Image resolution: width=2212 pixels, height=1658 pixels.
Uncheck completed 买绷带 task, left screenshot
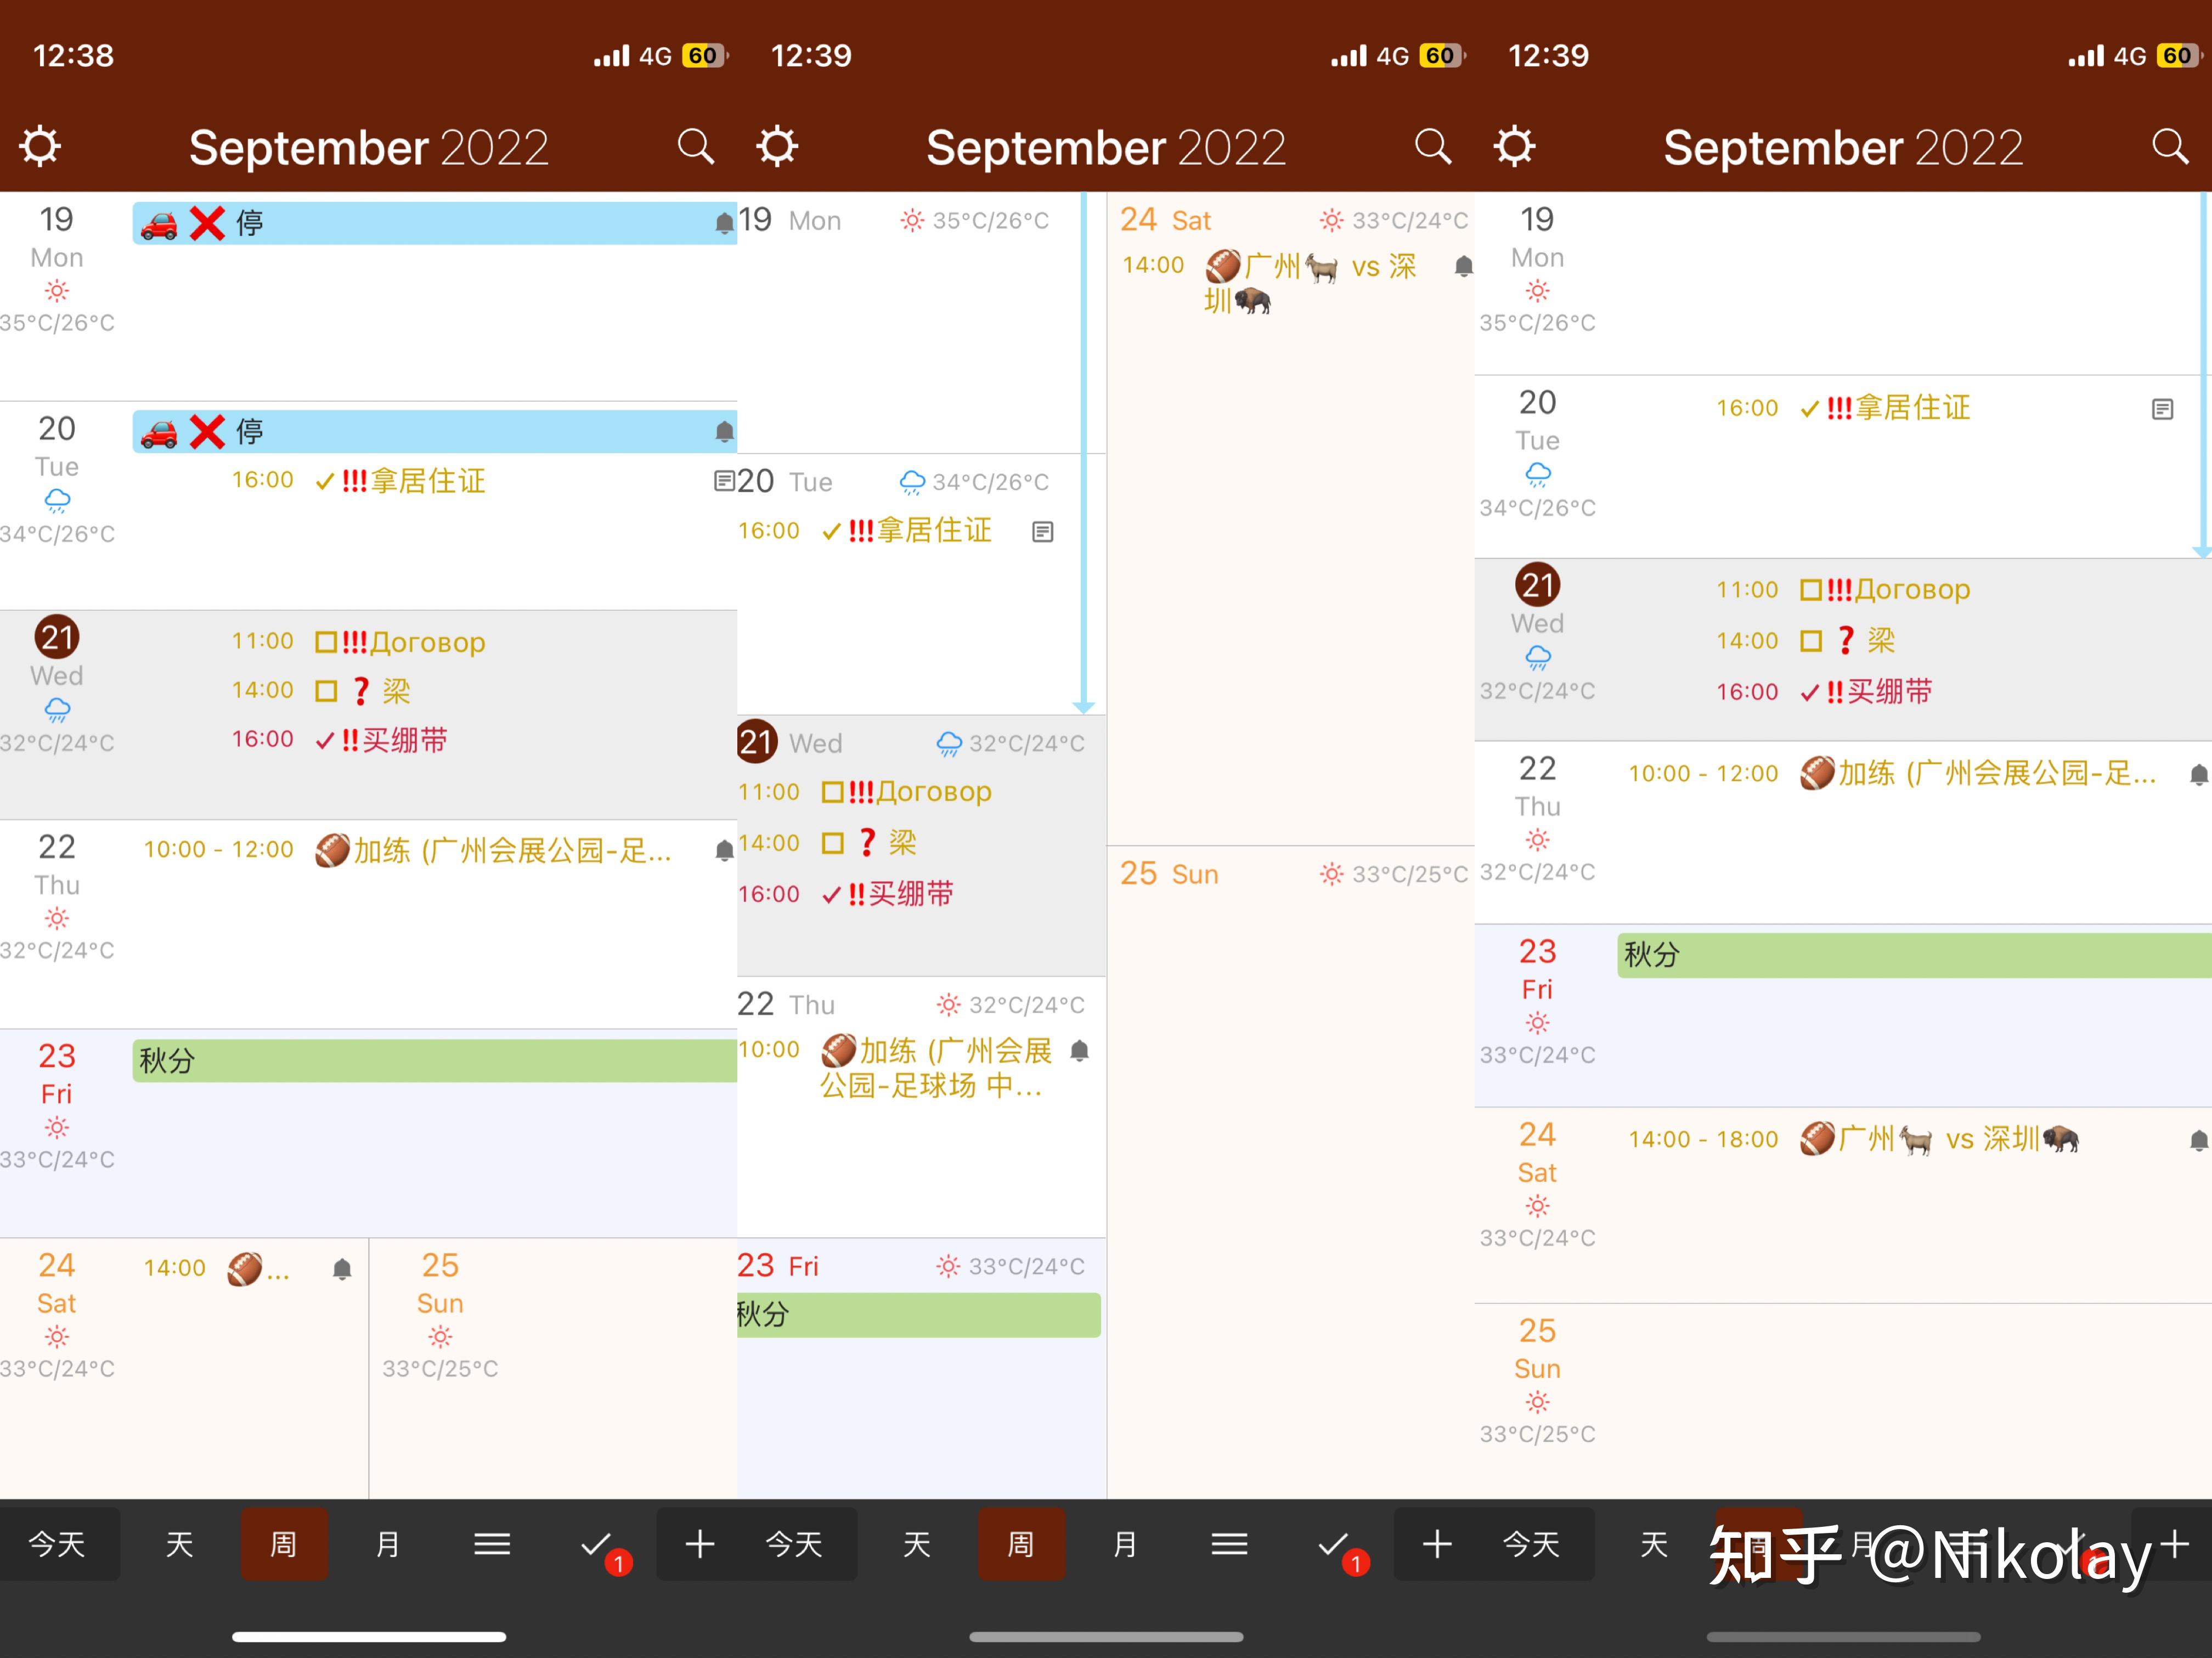coord(325,741)
